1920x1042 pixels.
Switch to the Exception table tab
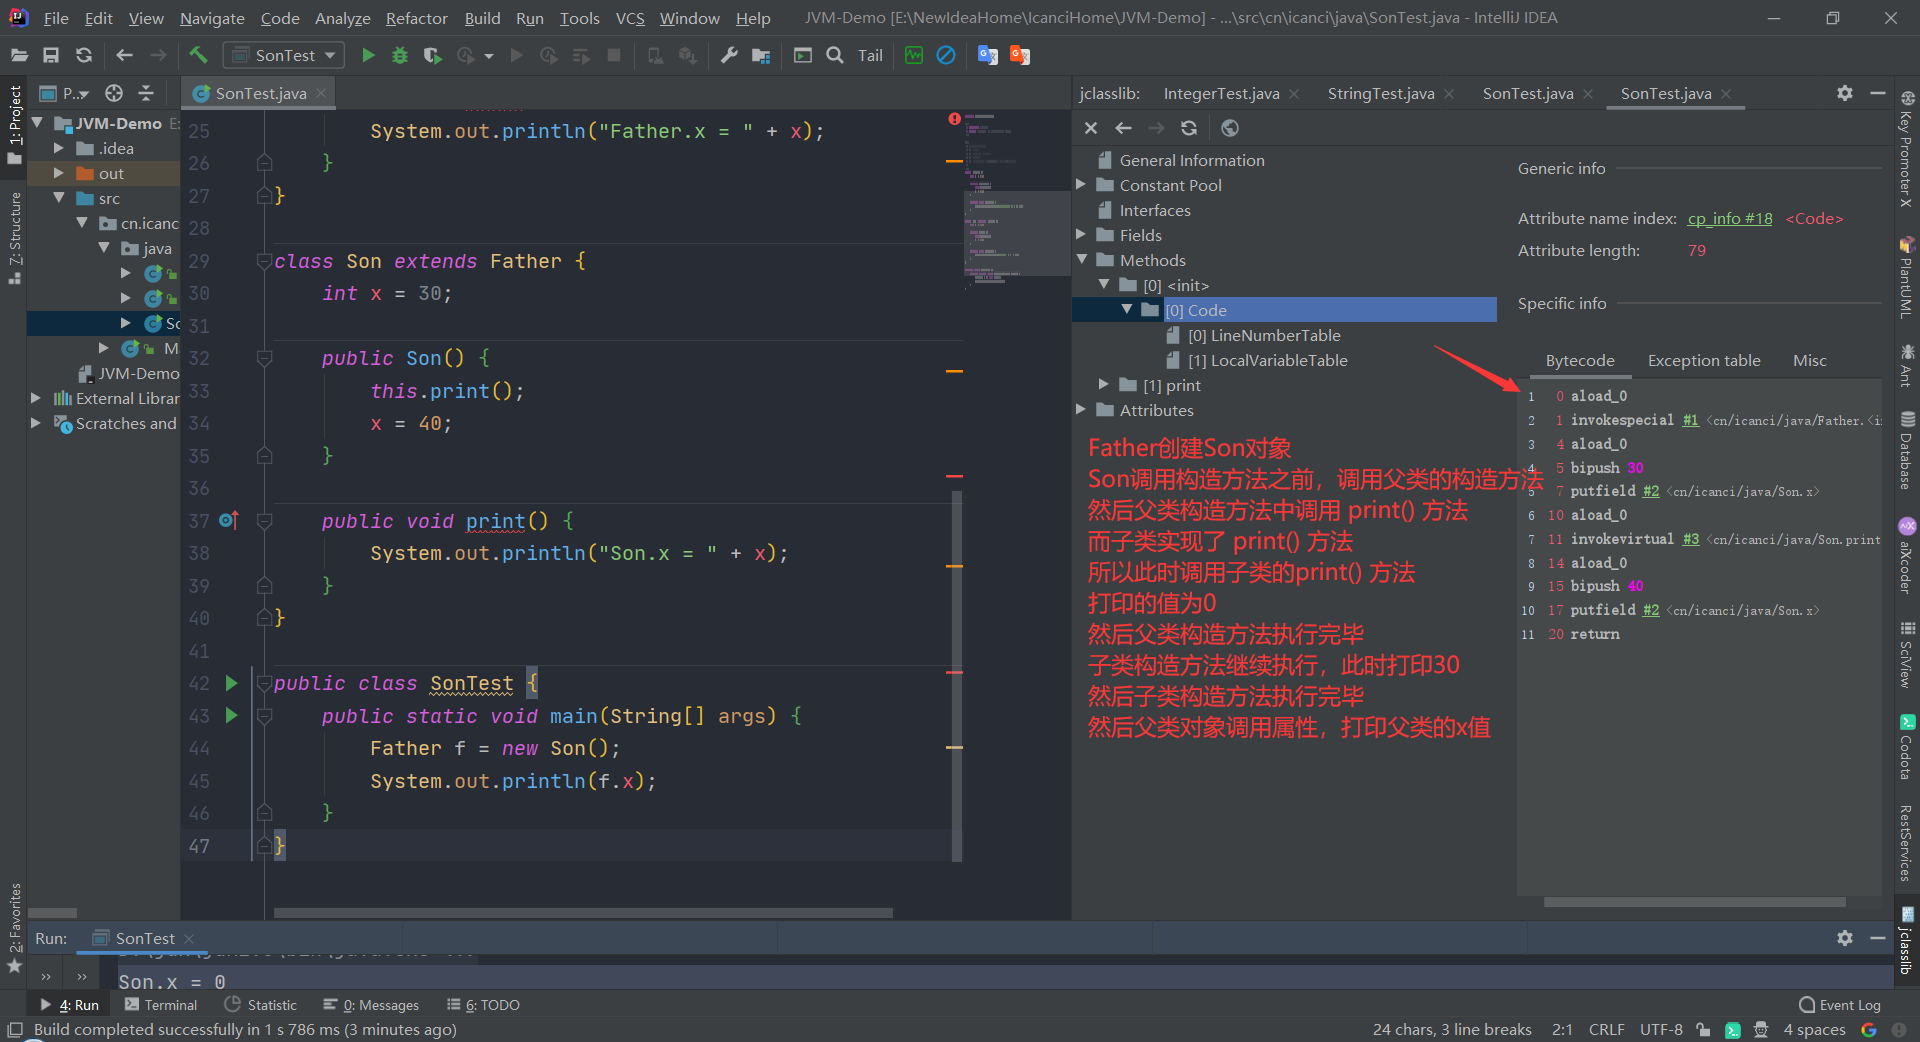point(1704,361)
